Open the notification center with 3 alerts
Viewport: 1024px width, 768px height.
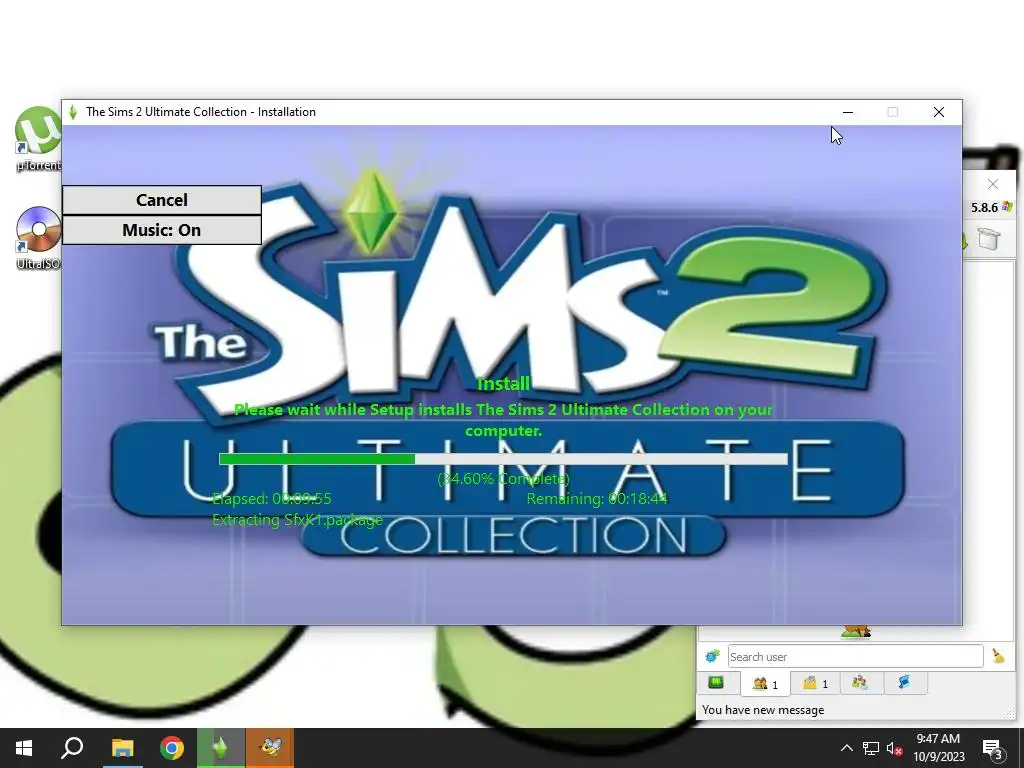[x=993, y=749]
